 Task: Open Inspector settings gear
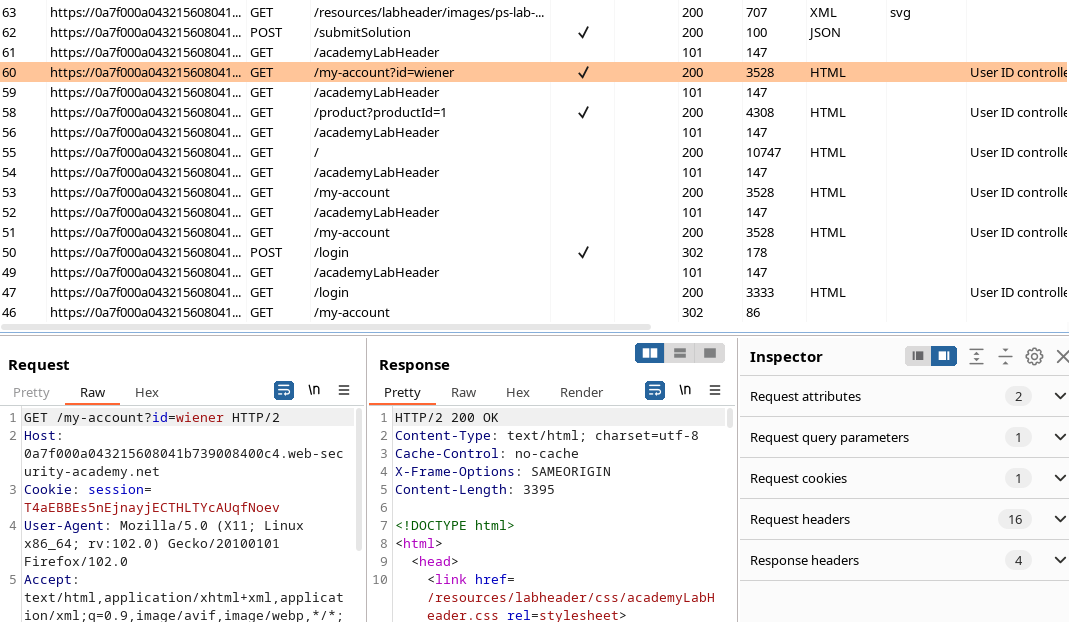click(1034, 356)
